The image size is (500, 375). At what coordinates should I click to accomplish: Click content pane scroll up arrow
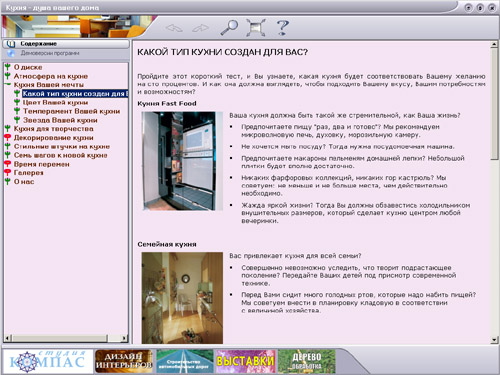(x=494, y=44)
